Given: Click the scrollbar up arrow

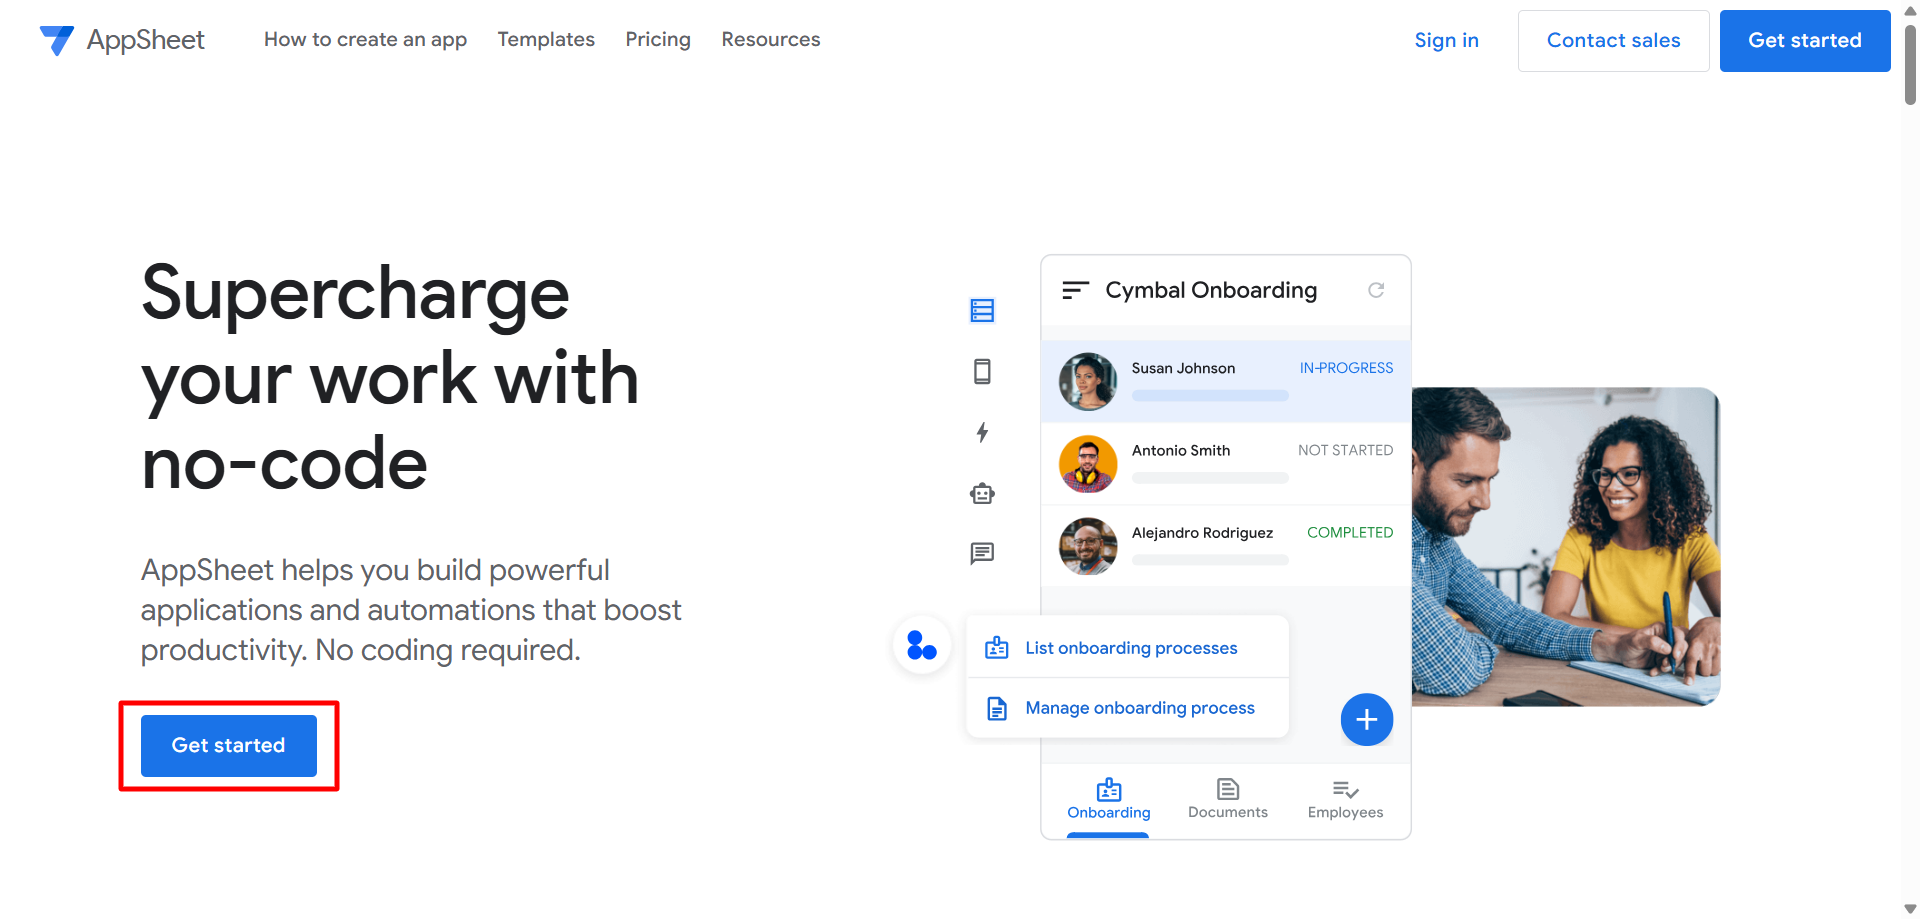Looking at the screenshot, I should pyautogui.click(x=1910, y=10).
